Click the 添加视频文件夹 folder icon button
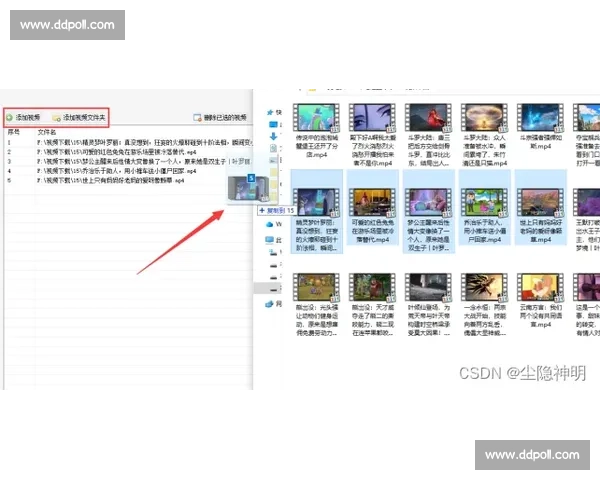This screenshot has width=600, height=480. pos(78,117)
